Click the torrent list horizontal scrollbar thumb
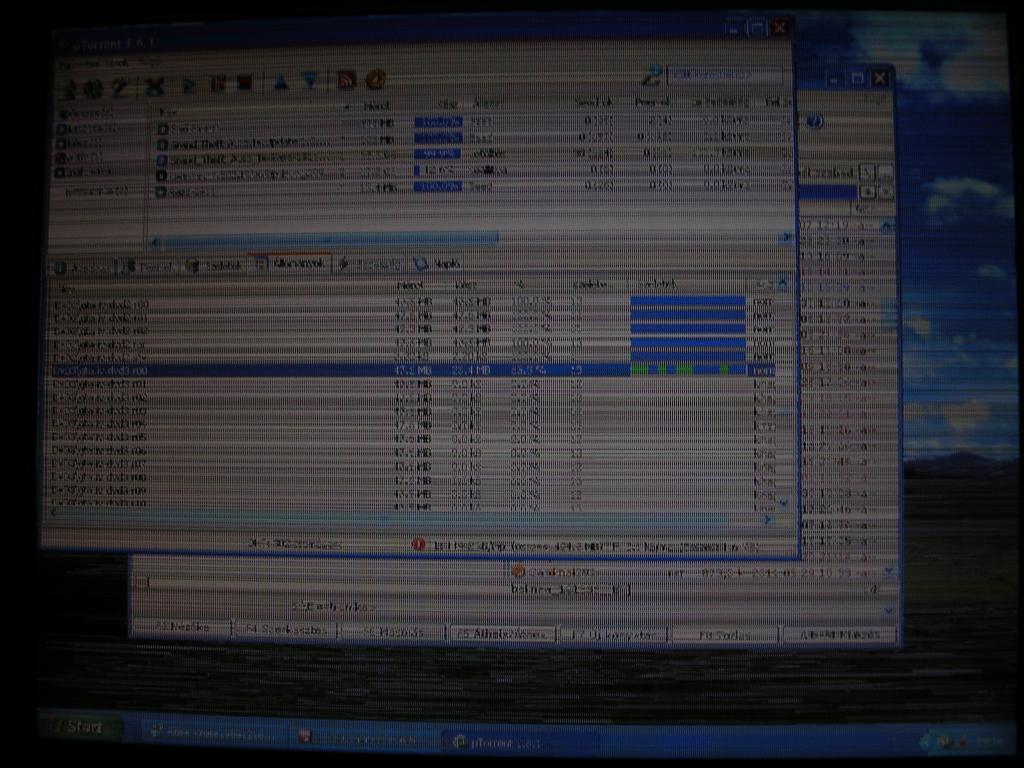 tap(330, 240)
